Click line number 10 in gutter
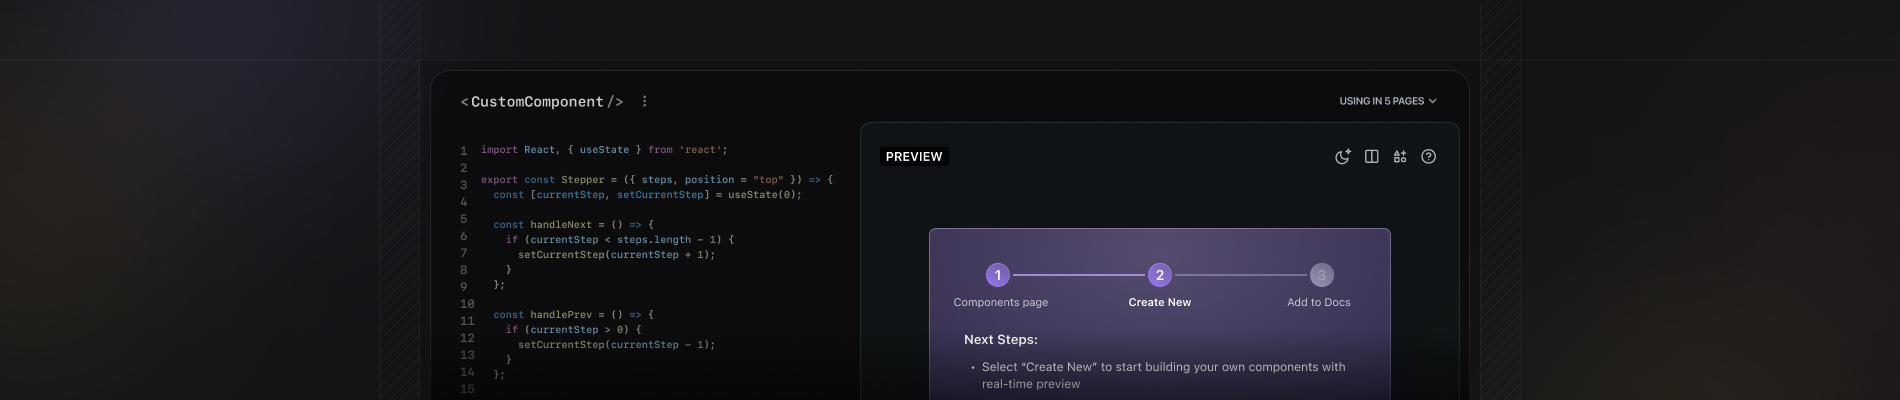1900x400 pixels. [x=467, y=304]
